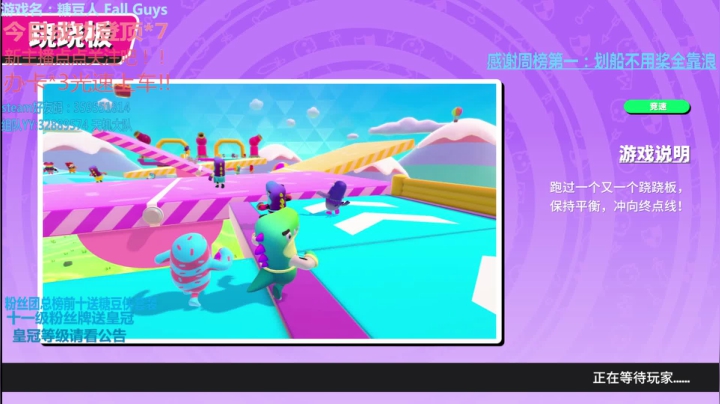Click the 跷跷板 level title banner

[70, 38]
